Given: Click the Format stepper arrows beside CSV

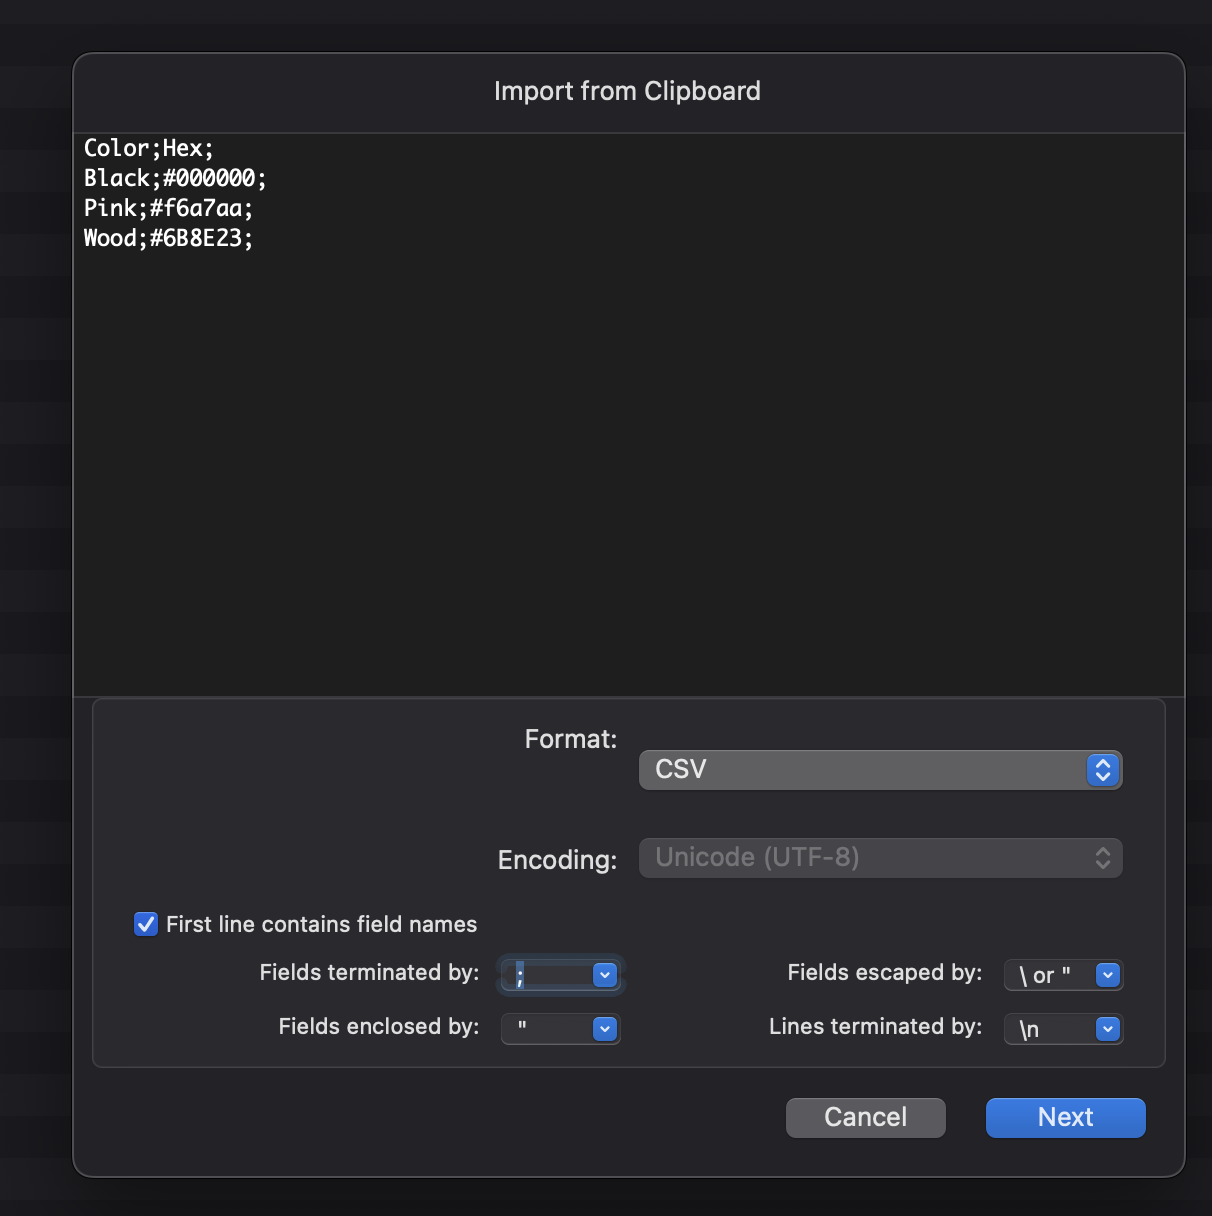Looking at the screenshot, I should point(1101,770).
